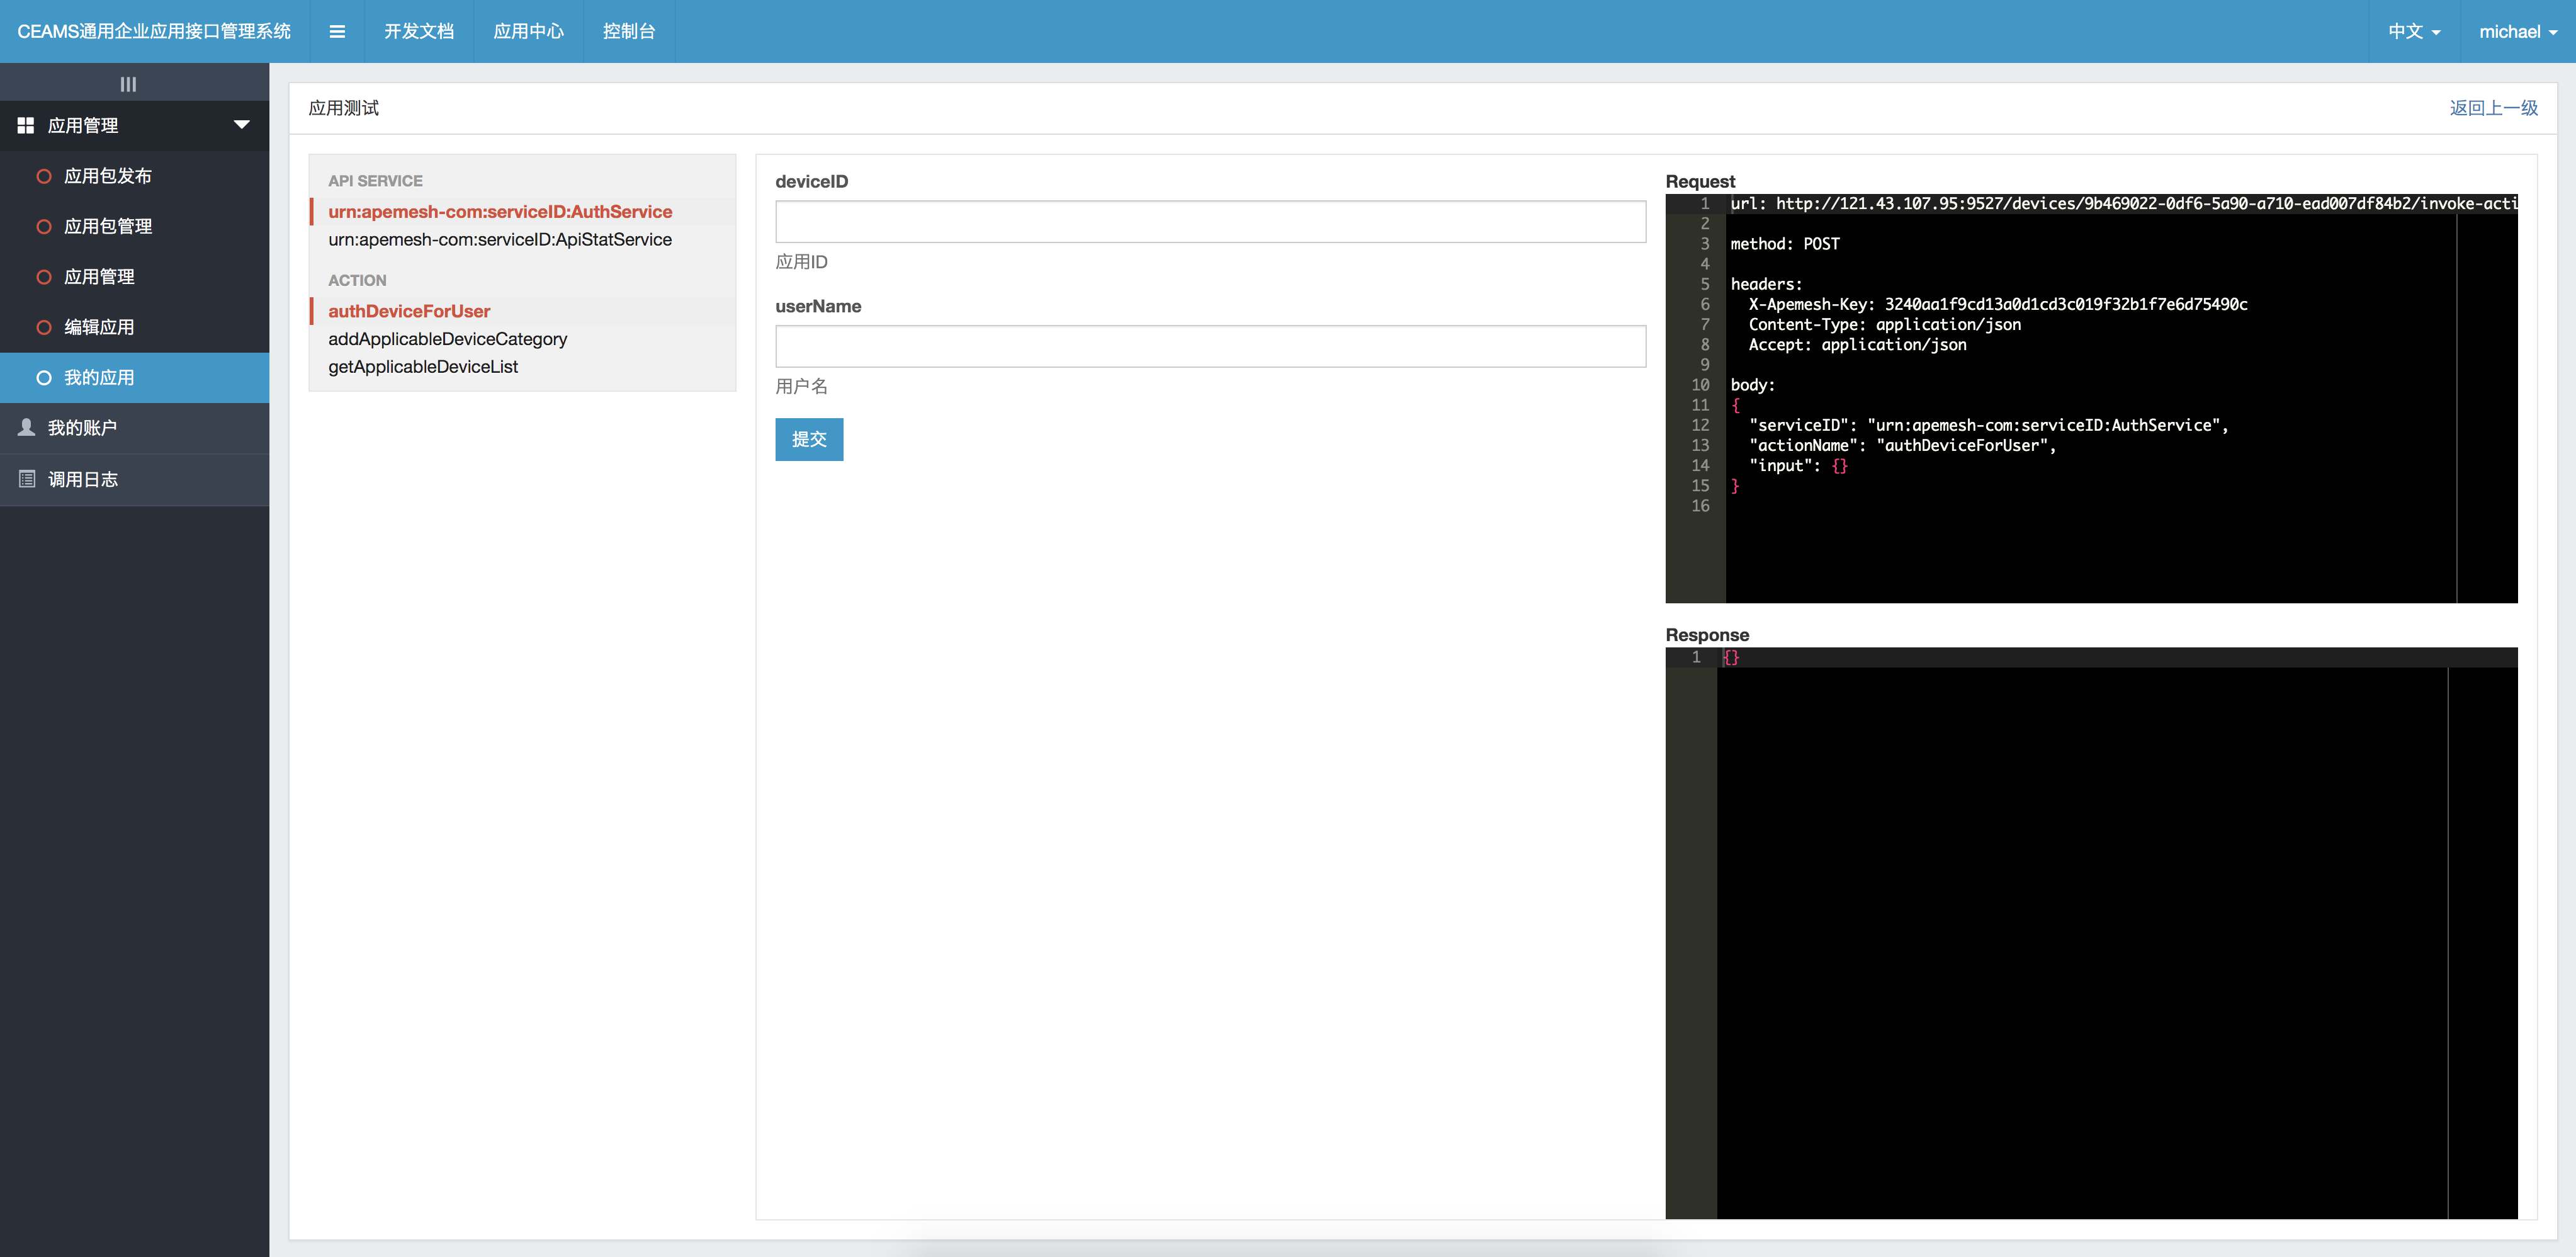Click the "serviceID" line in request body
2576x1257 pixels.
tap(1988, 425)
